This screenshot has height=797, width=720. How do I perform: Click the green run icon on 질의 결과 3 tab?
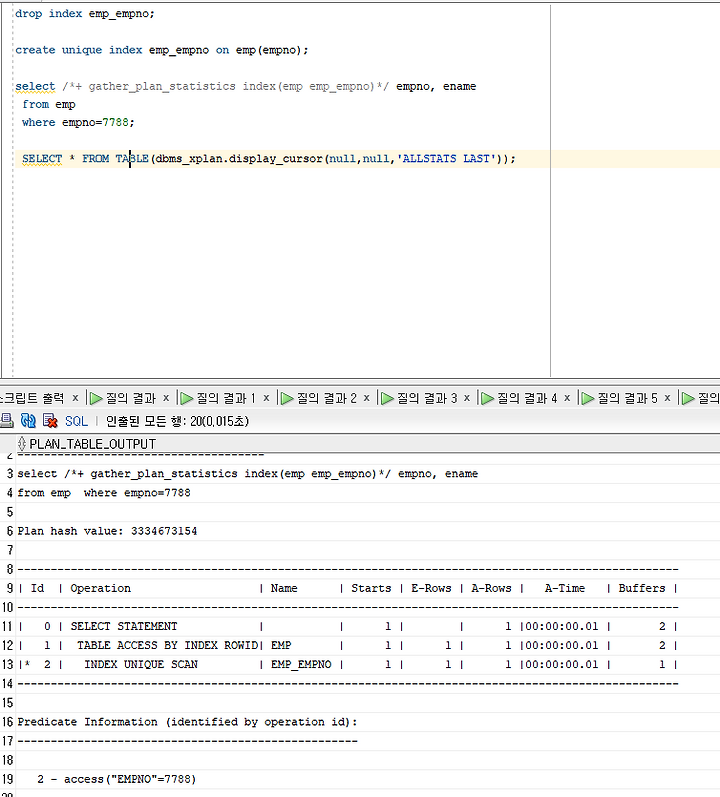388,398
